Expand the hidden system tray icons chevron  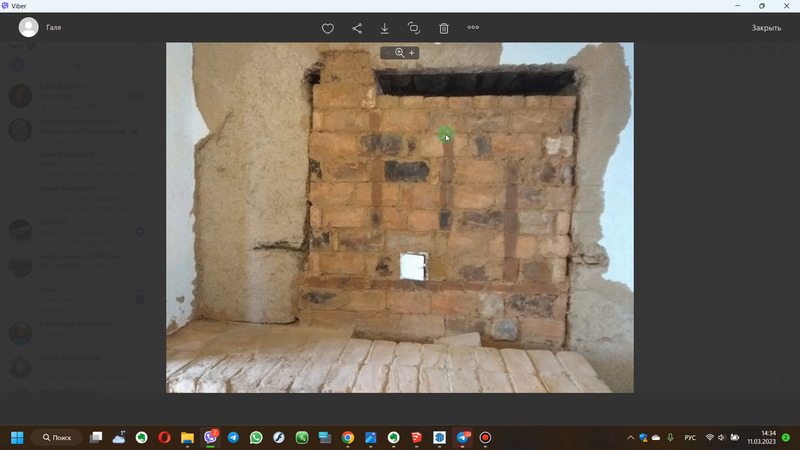tap(630, 437)
